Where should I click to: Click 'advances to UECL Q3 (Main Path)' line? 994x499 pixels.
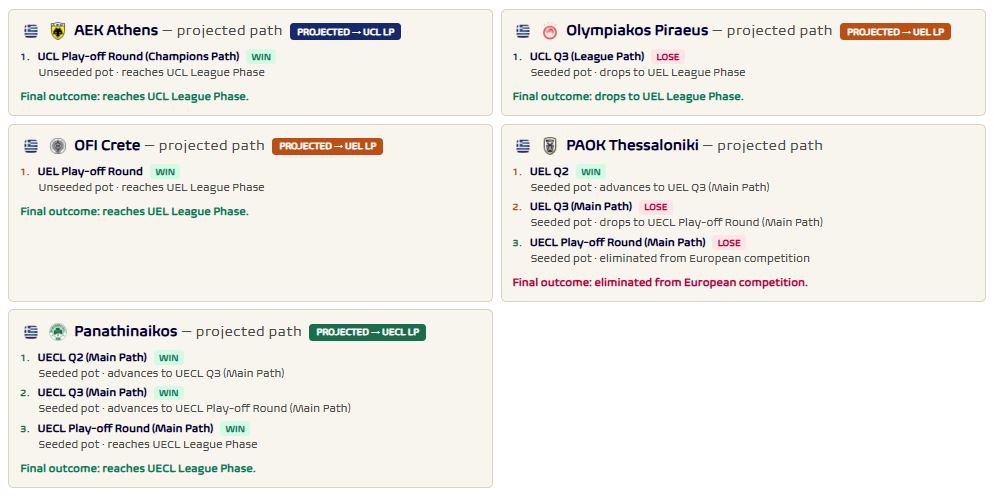(161, 373)
